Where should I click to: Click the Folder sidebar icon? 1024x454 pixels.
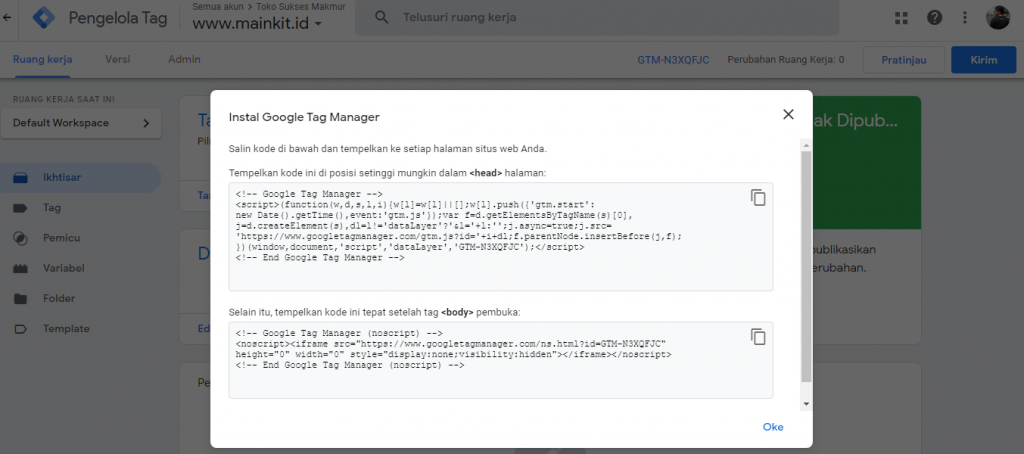pos(21,299)
